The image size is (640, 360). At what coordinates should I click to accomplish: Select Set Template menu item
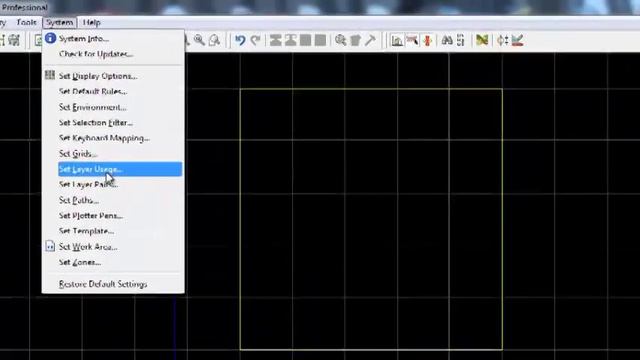[113, 231]
